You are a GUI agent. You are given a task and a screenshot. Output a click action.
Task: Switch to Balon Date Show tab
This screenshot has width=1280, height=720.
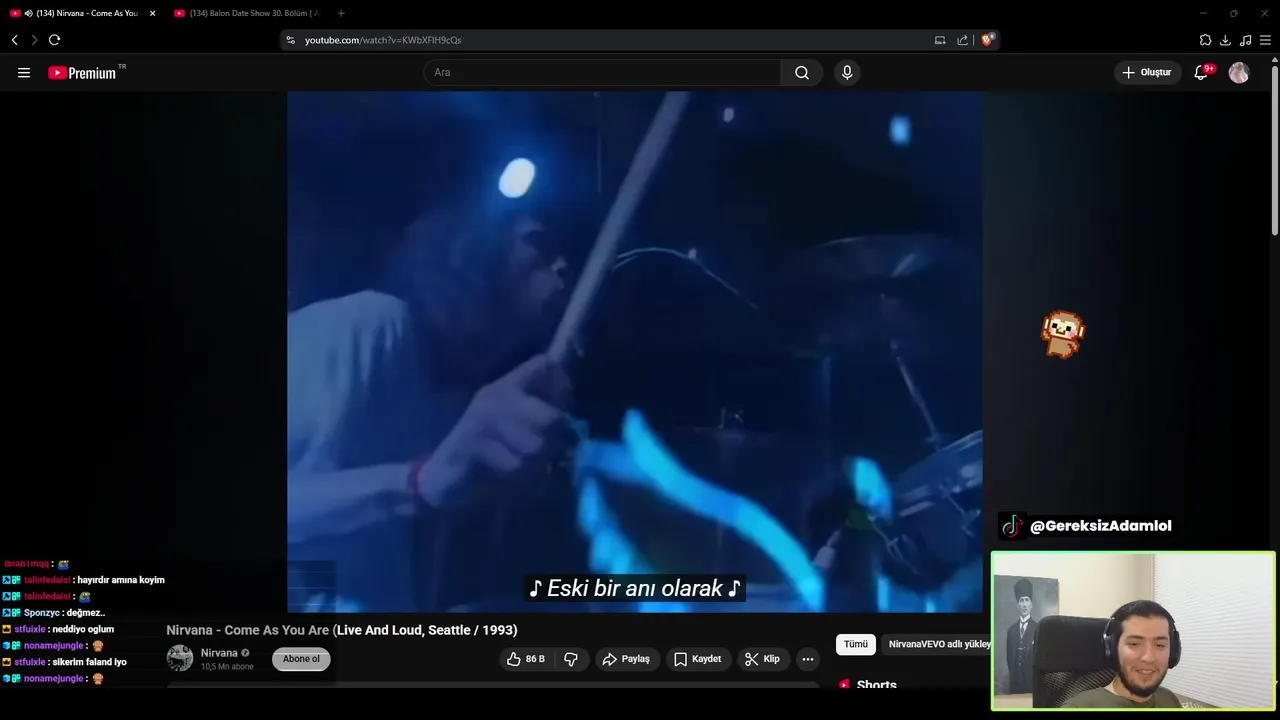(x=247, y=13)
